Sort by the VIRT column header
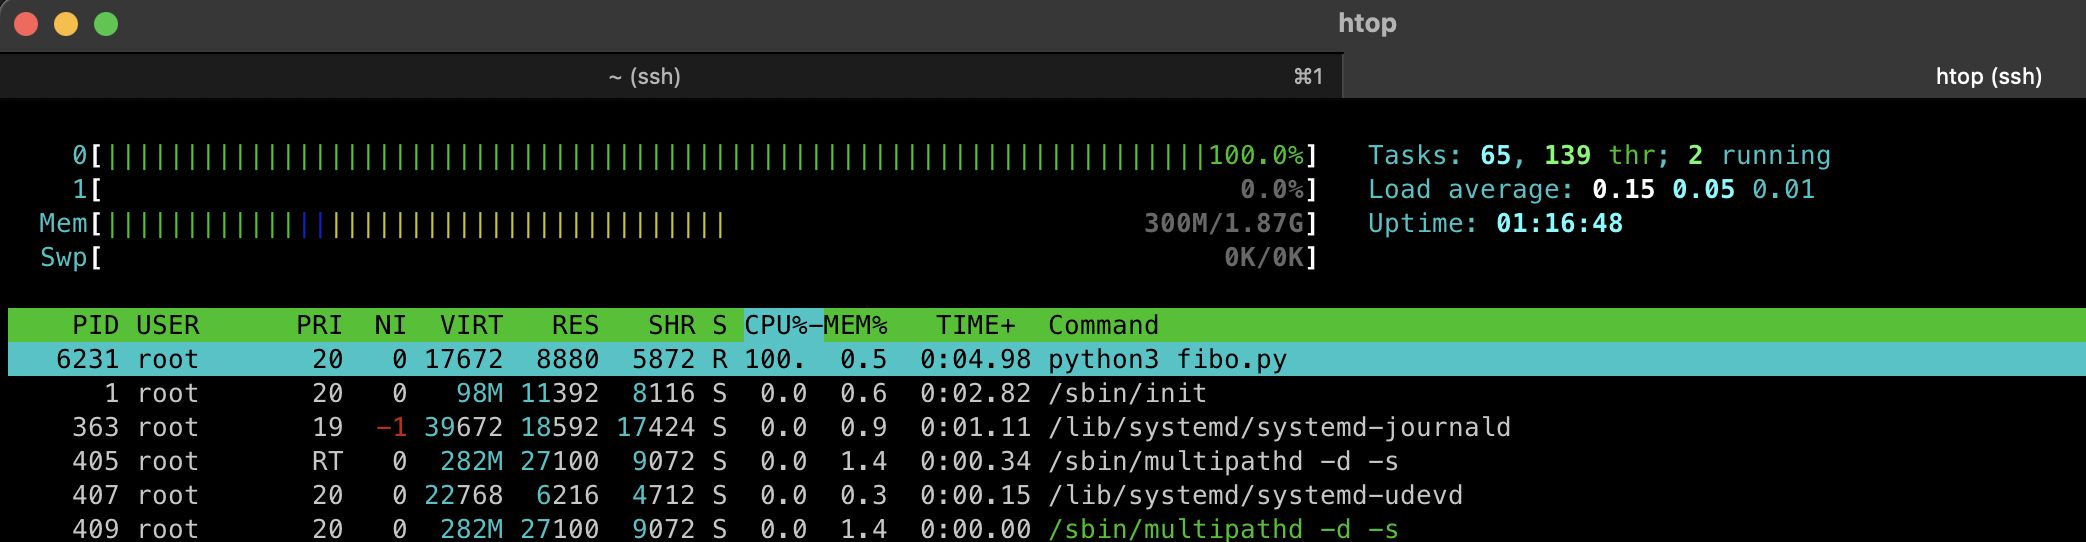The height and width of the screenshot is (542, 2086). click(x=472, y=325)
